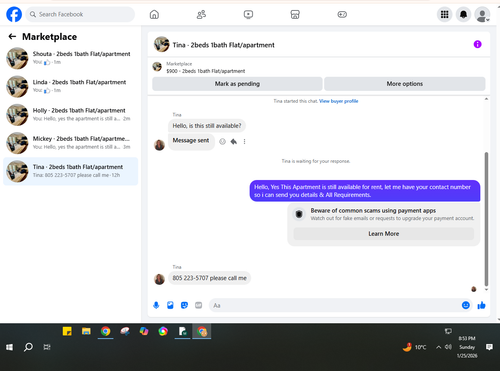Screen dimensions: 500x371
Task: Click 'Hello, is this still available?' message
Action: (x=207, y=126)
